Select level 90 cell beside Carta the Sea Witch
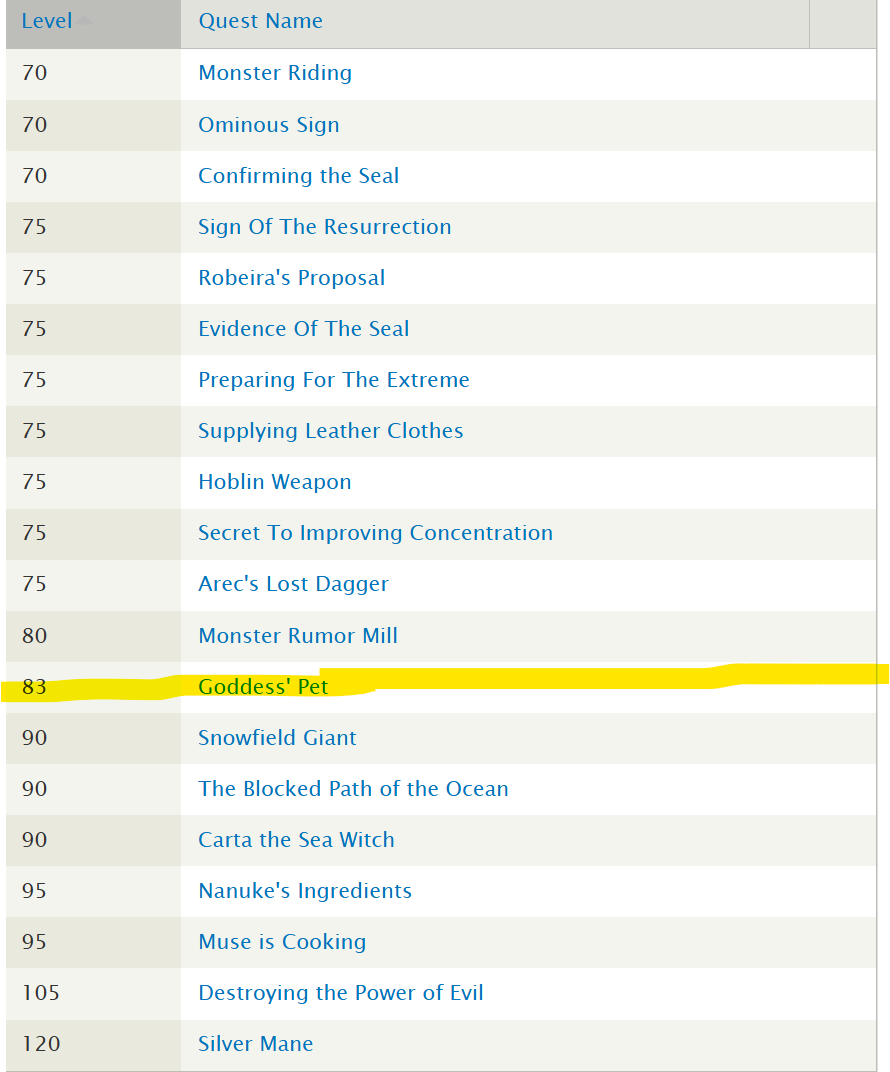 (x=93, y=840)
